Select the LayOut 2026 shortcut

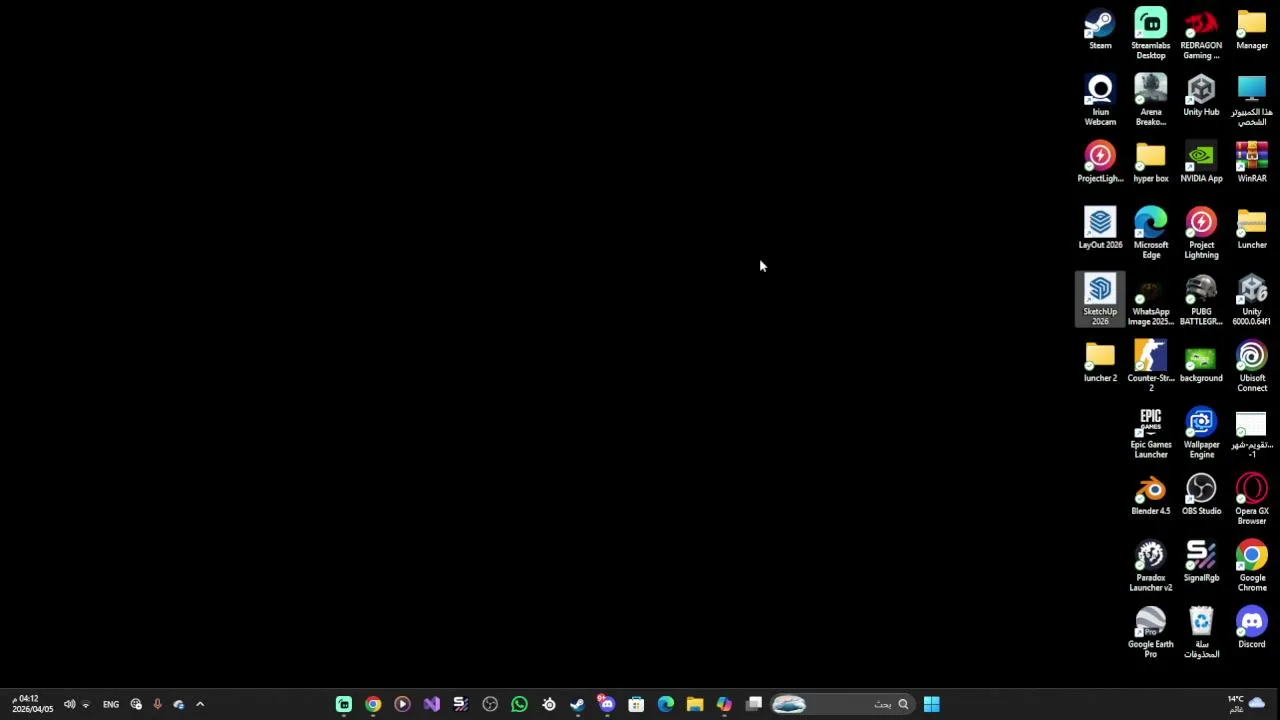tap(1100, 229)
